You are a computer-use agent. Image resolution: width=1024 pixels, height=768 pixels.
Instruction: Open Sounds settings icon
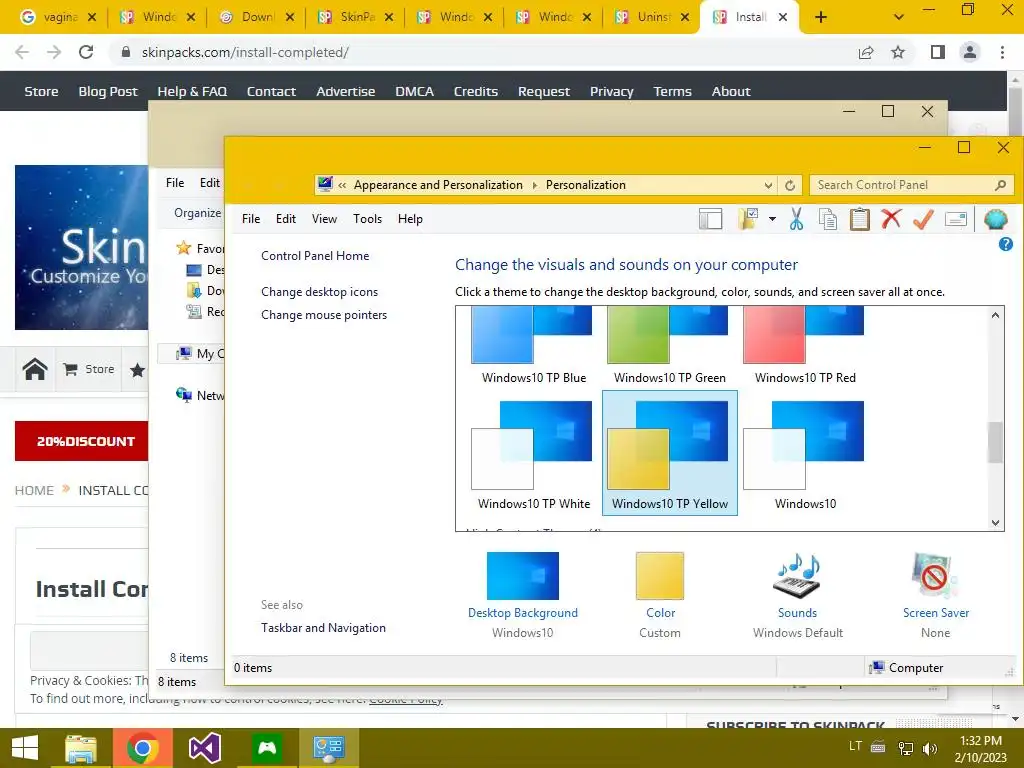click(x=797, y=575)
